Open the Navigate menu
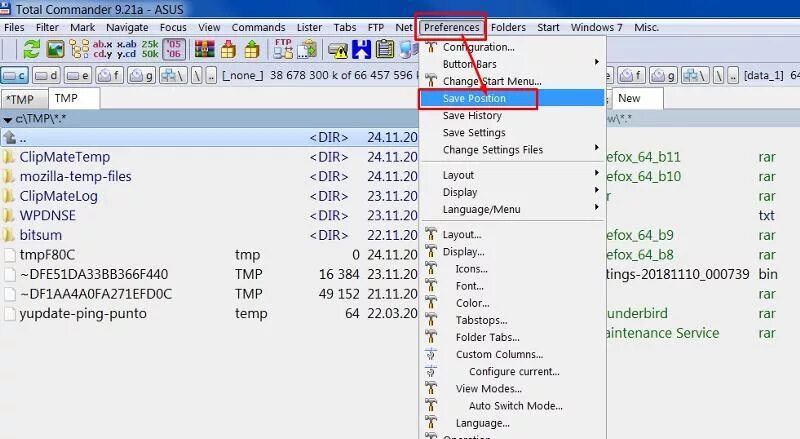The width and height of the screenshot is (800, 439). point(127,28)
